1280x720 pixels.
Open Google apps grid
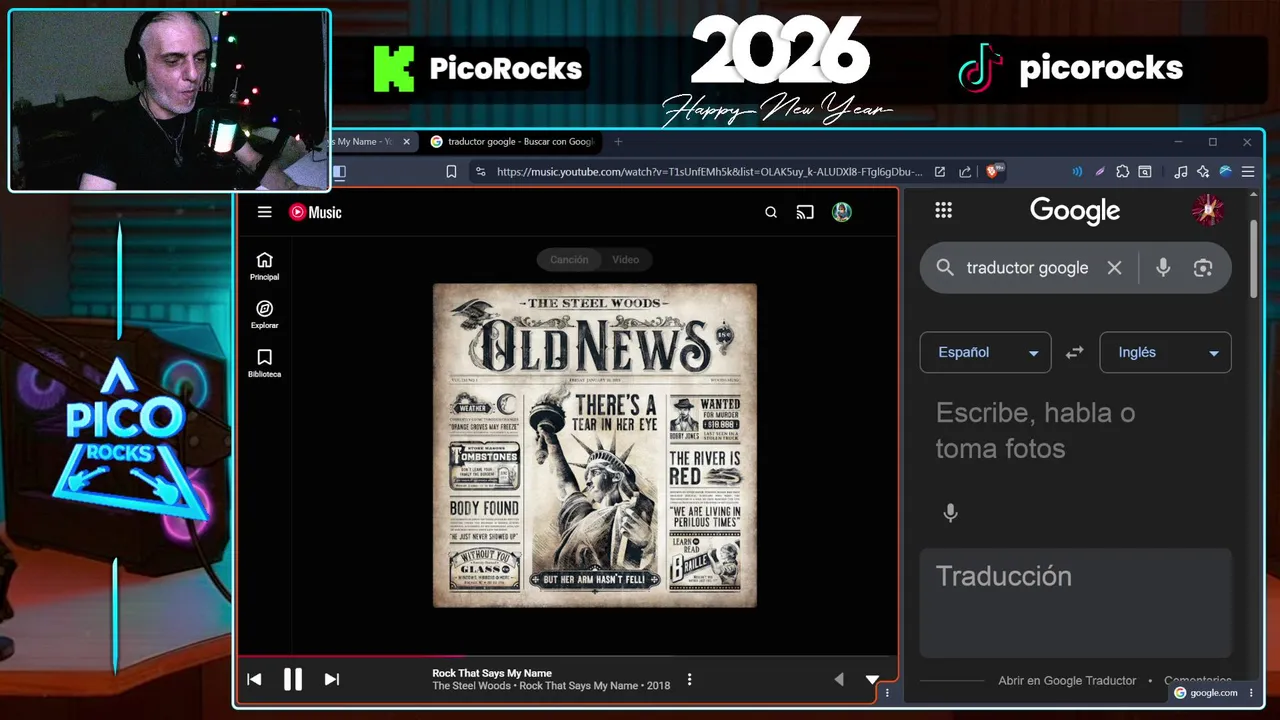pos(943,210)
